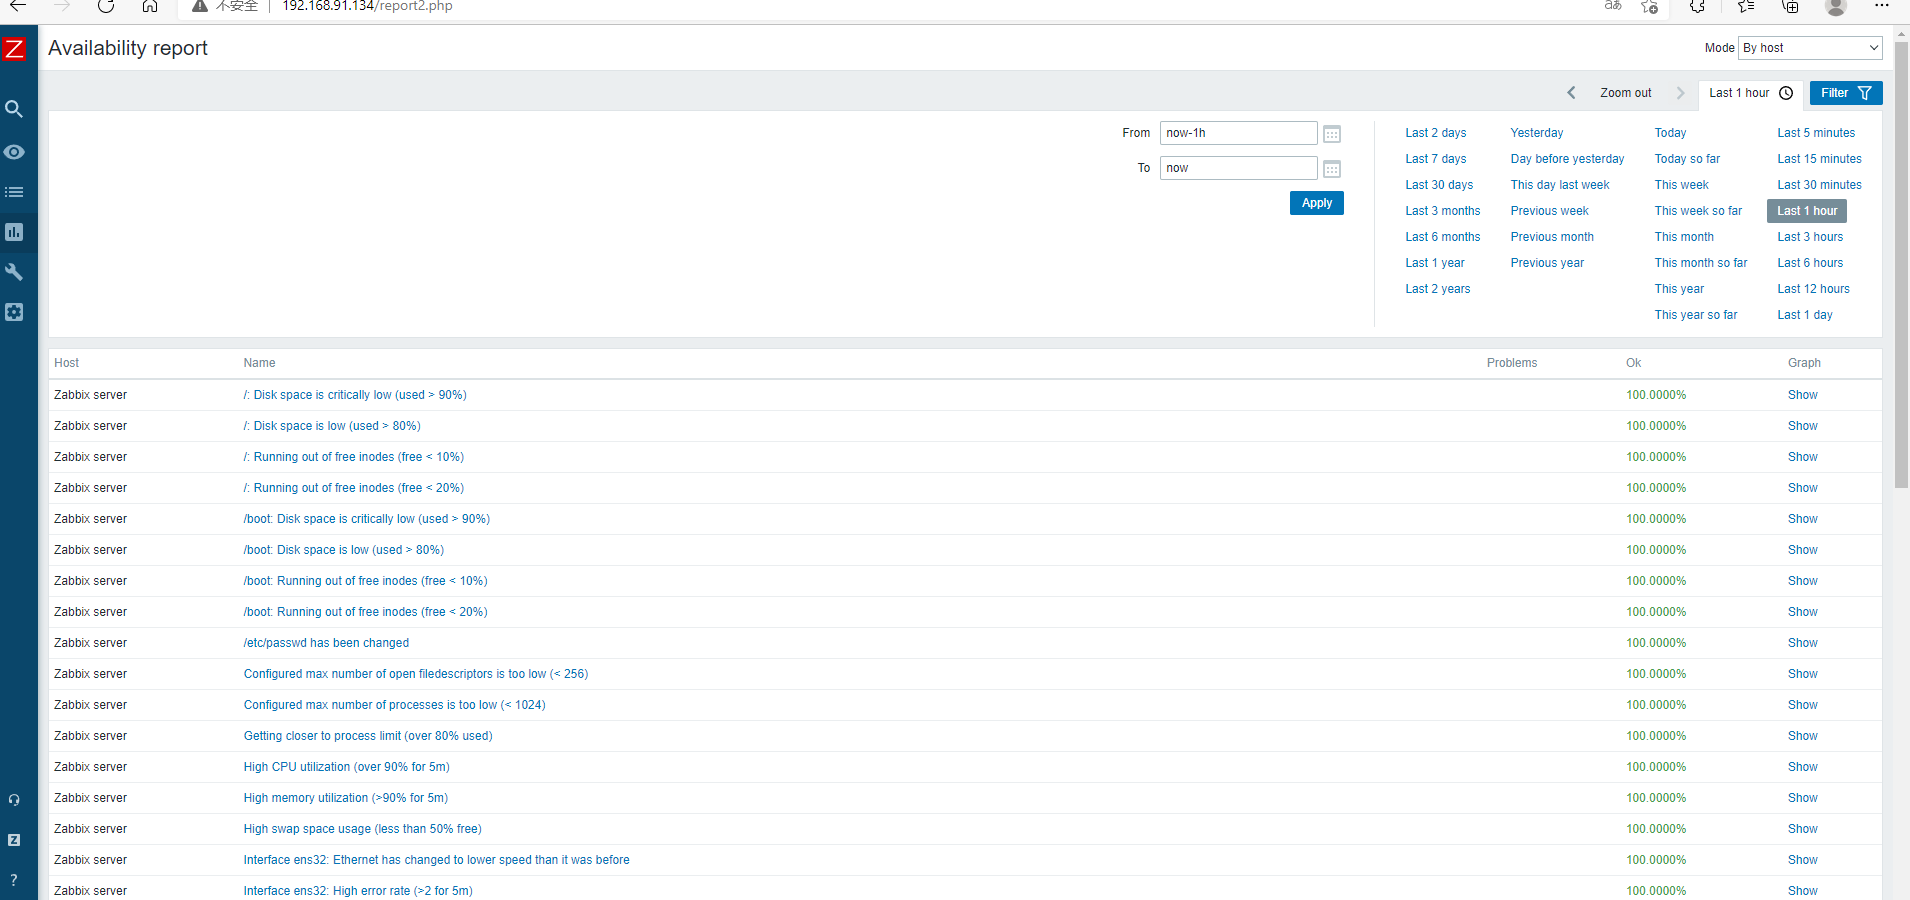Screen dimensions: 1910x900
Task: Select This month range
Action: pos(1684,237)
